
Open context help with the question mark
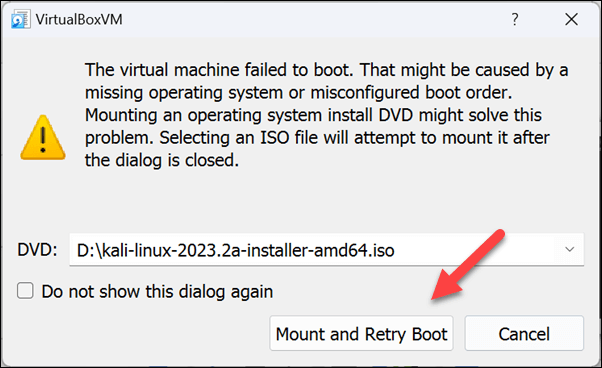pyautogui.click(x=515, y=19)
